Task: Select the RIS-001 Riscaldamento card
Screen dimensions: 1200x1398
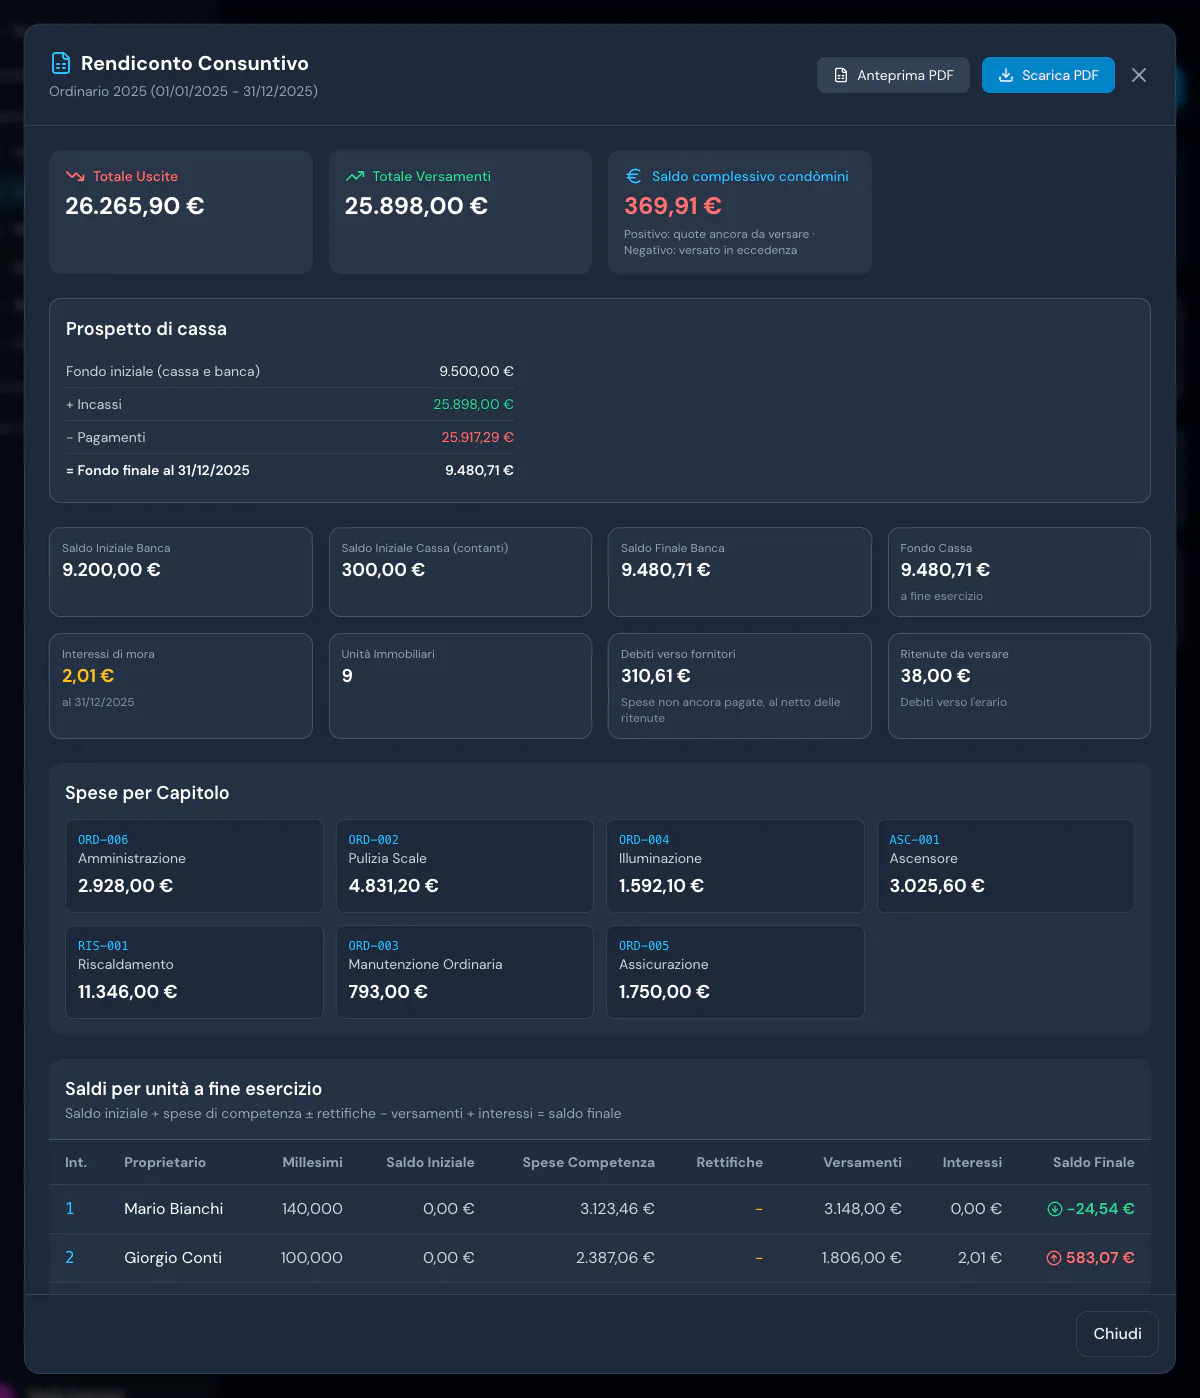Action: click(x=194, y=972)
